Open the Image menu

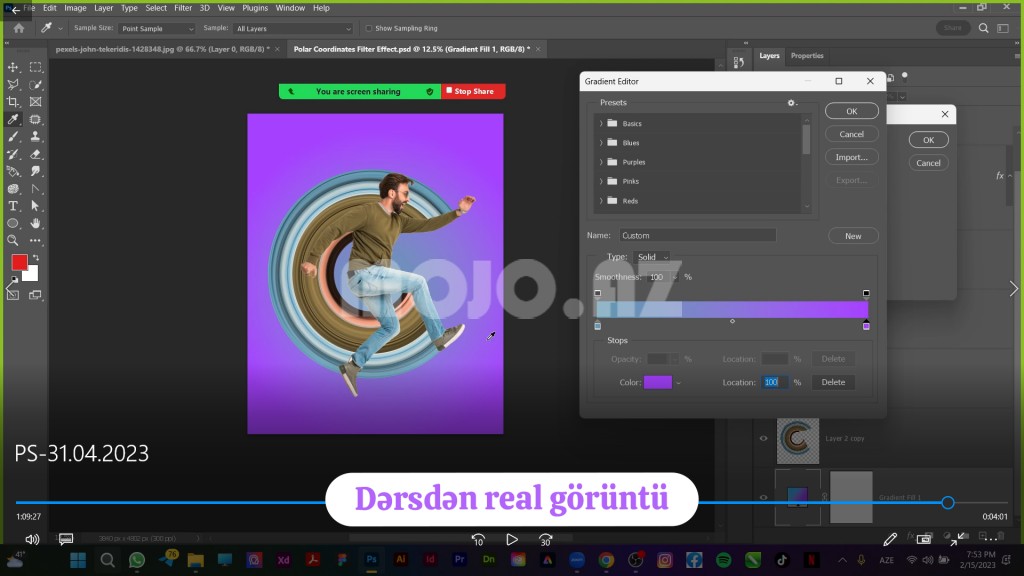pyautogui.click(x=75, y=8)
